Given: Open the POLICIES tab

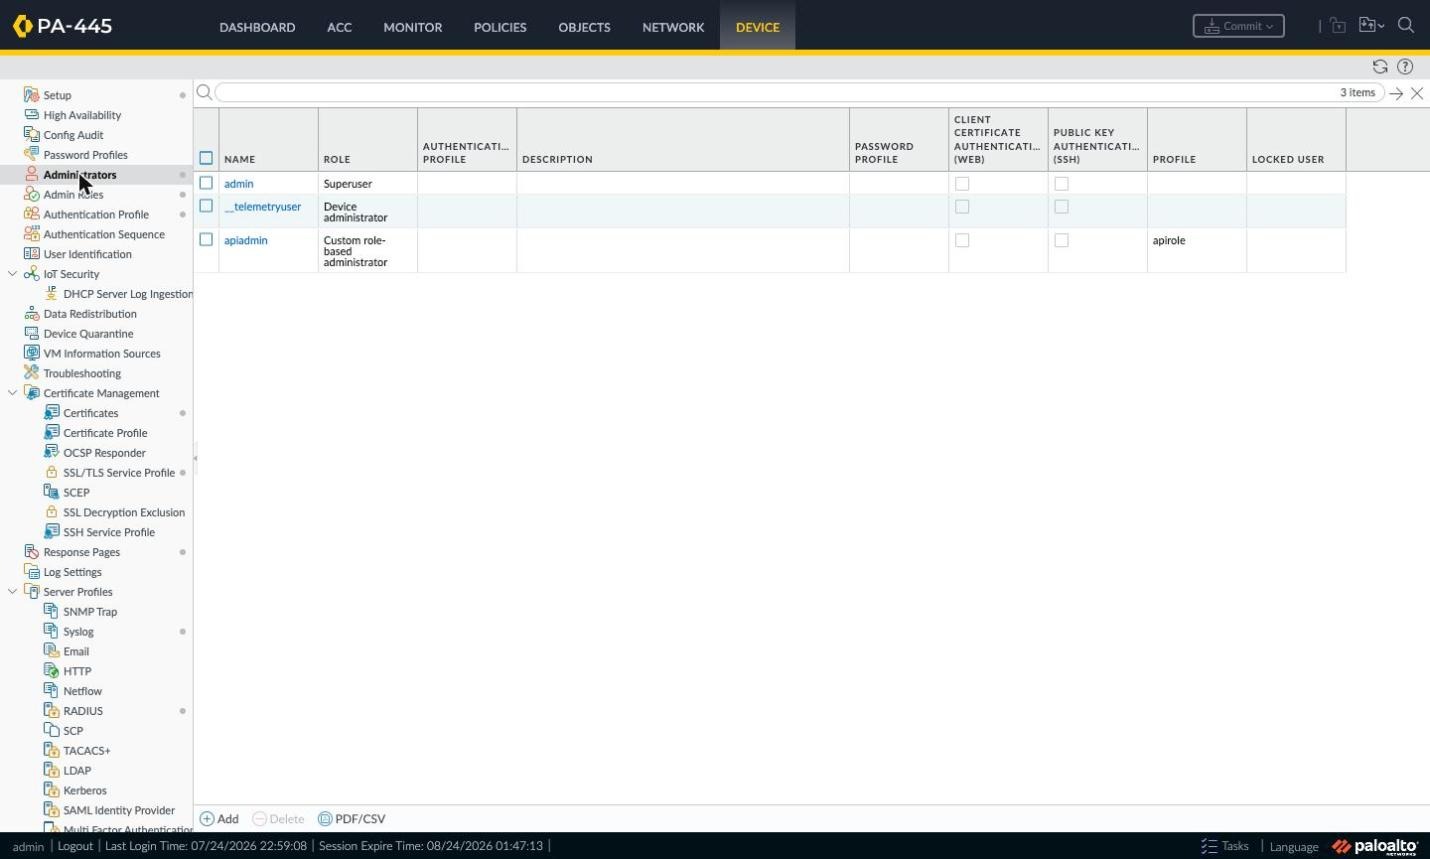Looking at the screenshot, I should pyautogui.click(x=500, y=27).
